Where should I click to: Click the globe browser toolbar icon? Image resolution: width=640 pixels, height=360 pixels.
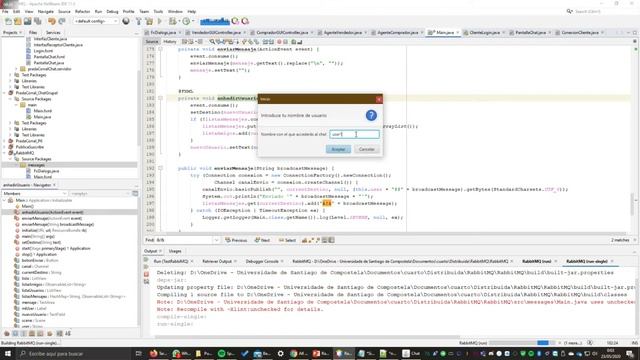coord(126,21)
